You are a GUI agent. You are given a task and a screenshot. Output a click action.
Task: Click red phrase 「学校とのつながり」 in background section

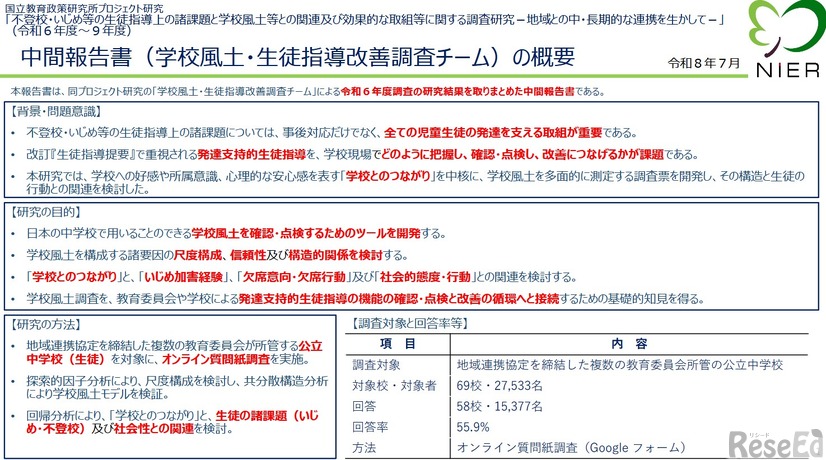(388, 176)
